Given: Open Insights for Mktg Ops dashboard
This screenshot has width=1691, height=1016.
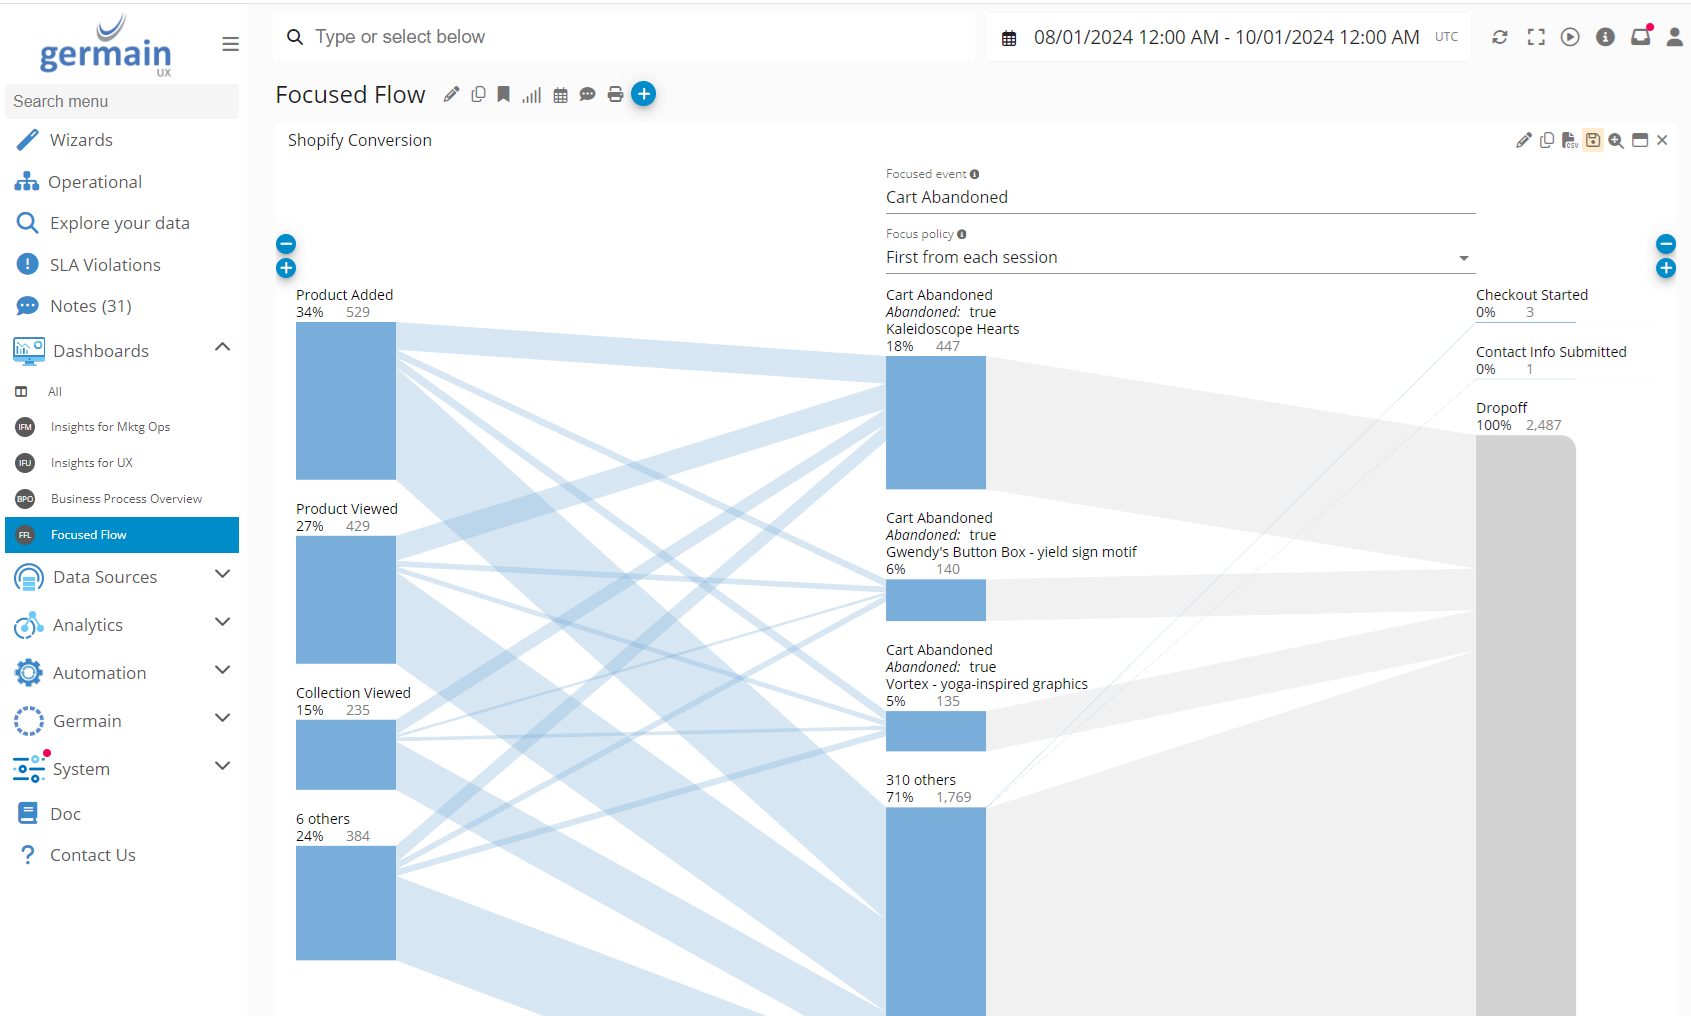Looking at the screenshot, I should (x=110, y=427).
